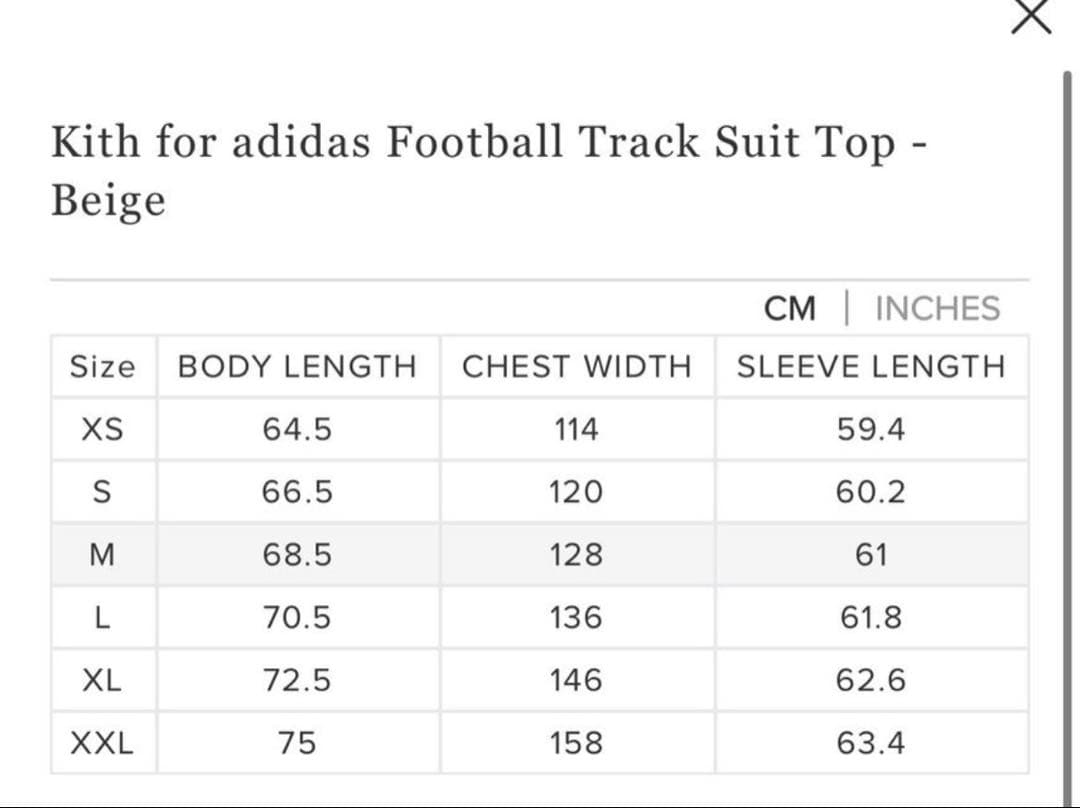
Task: Select the M size row
Action: pos(103,554)
